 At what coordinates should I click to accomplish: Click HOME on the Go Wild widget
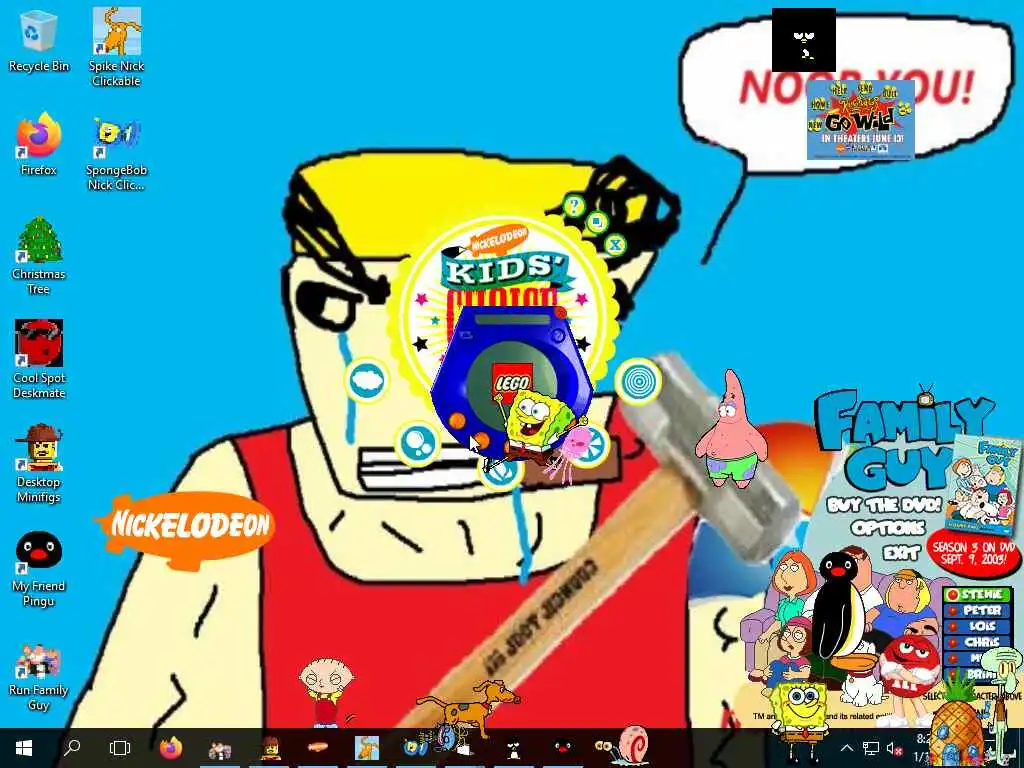[x=819, y=104]
